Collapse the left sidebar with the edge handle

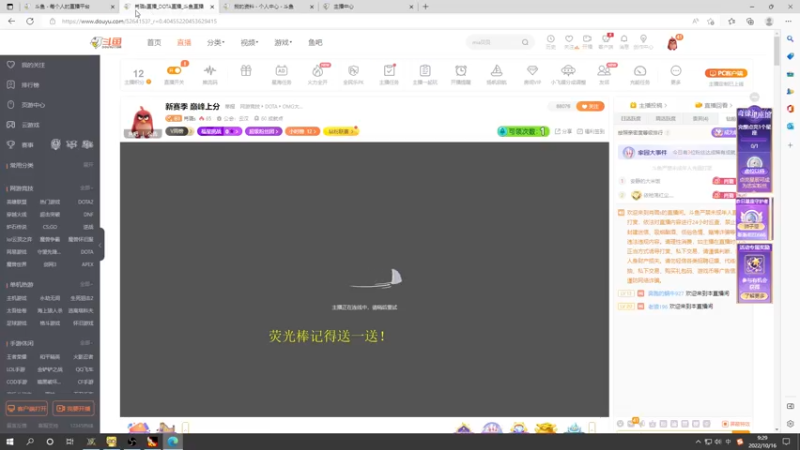[101, 244]
